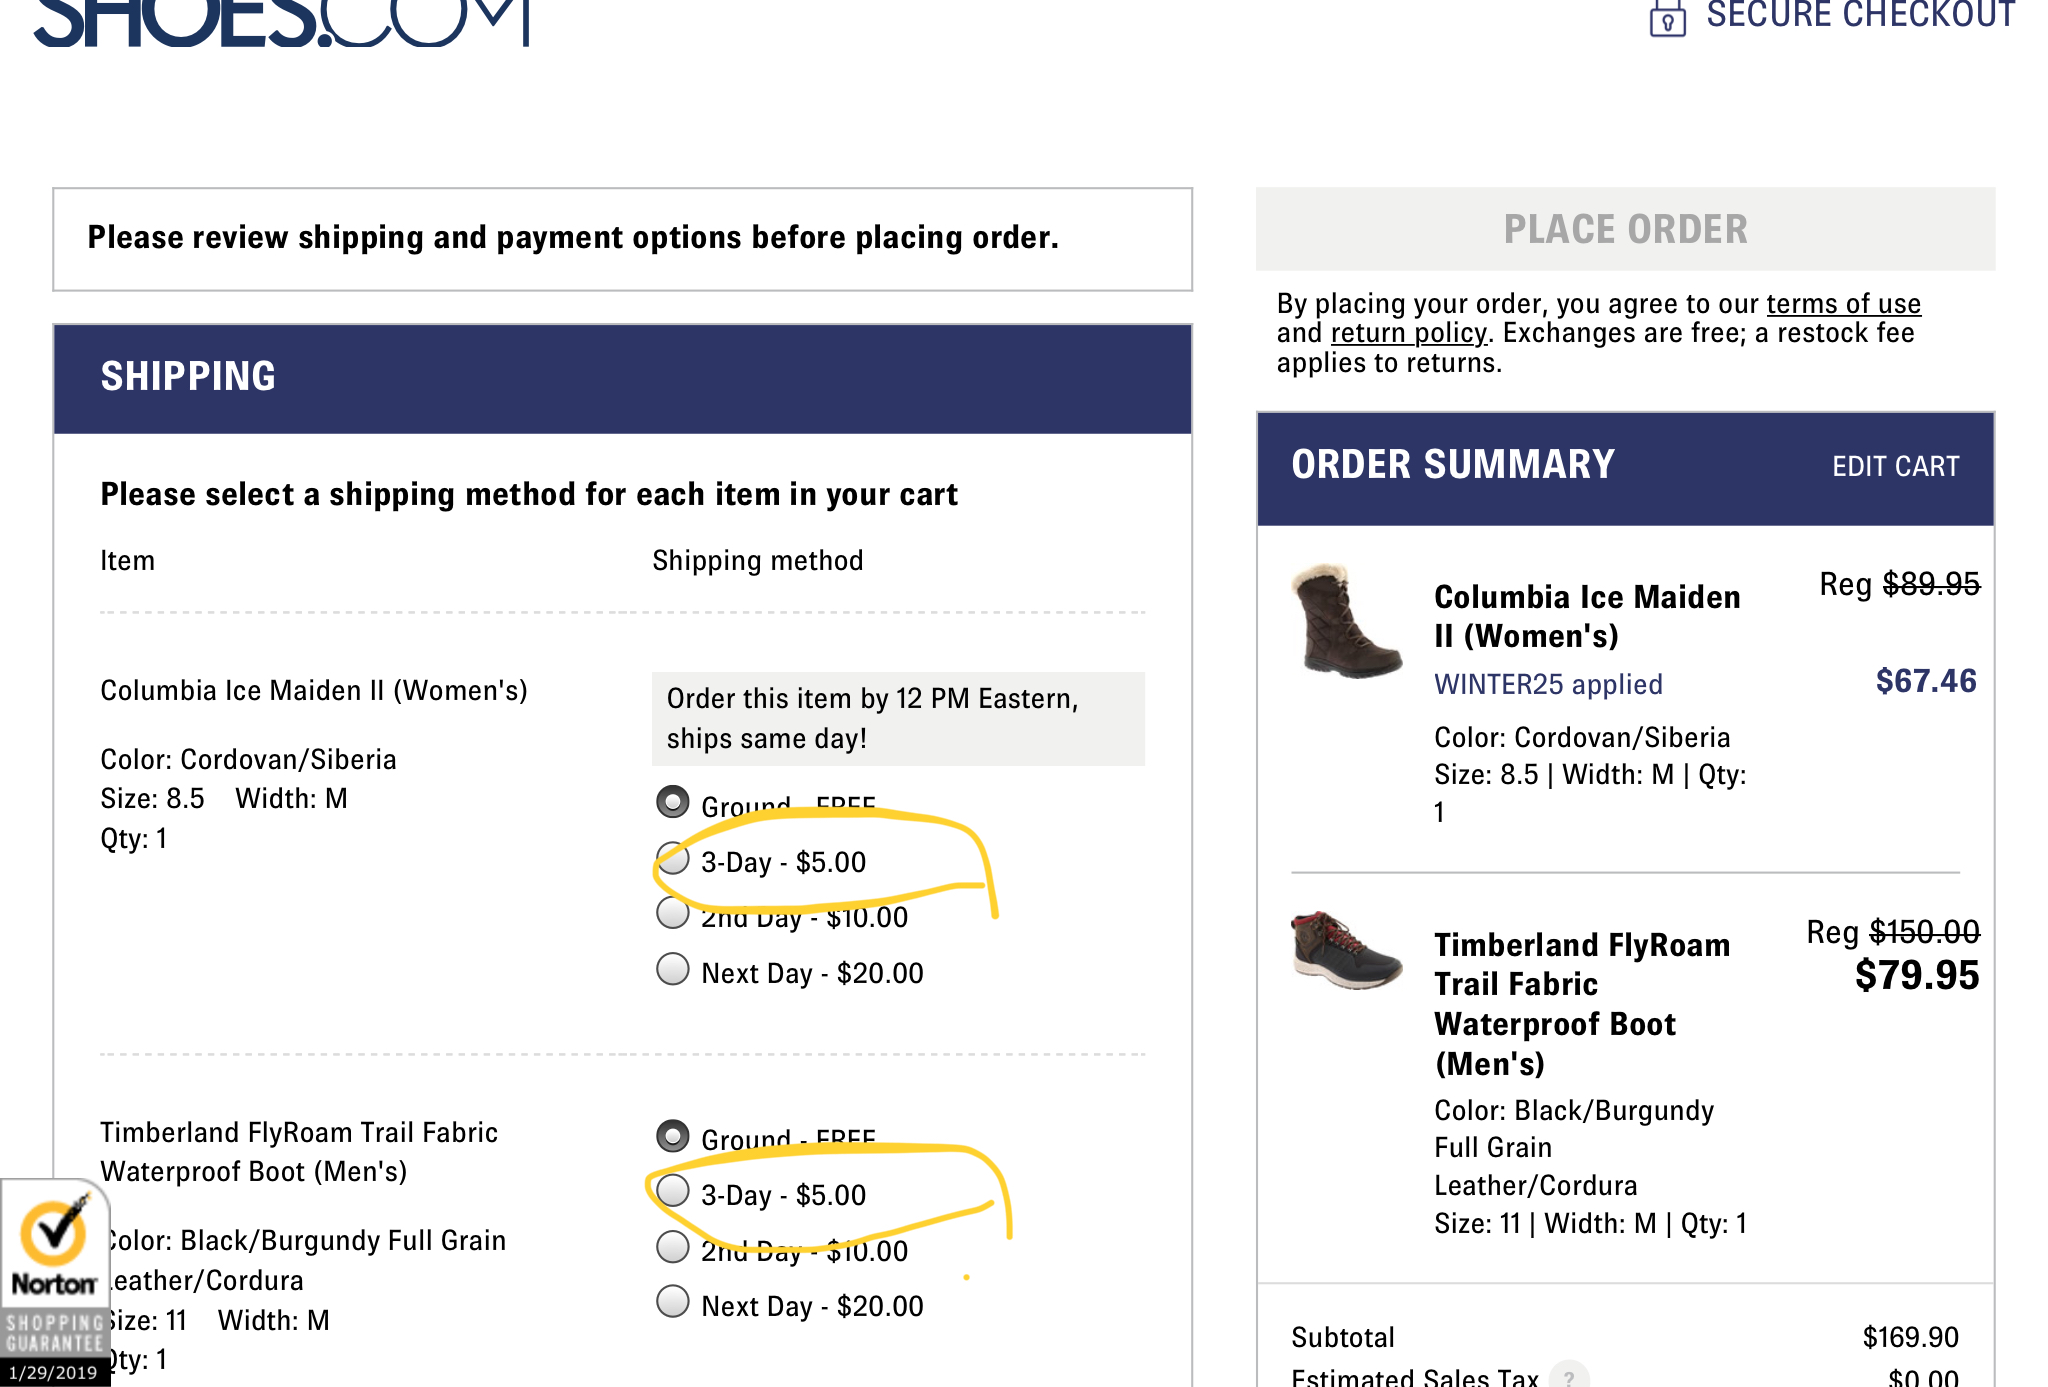Image resolution: width=2048 pixels, height=1387 pixels.
Task: Select Next Day $20.00 for Columbia boot
Action: [x=673, y=969]
